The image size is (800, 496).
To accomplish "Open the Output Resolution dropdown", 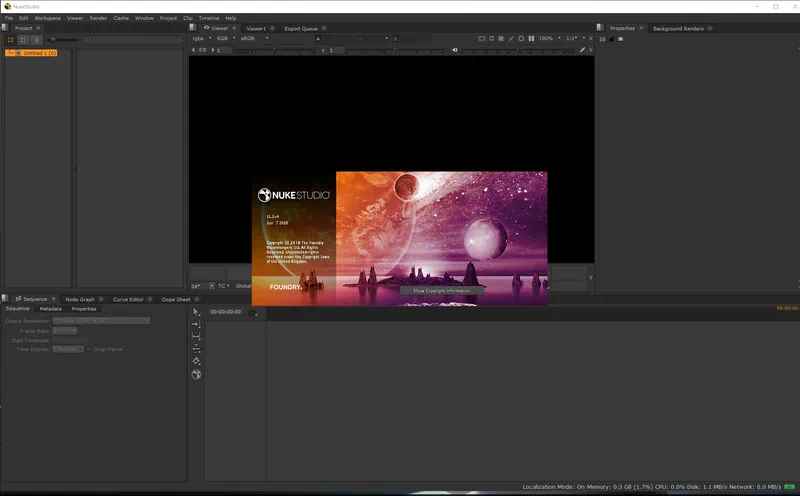I will click(x=101, y=321).
